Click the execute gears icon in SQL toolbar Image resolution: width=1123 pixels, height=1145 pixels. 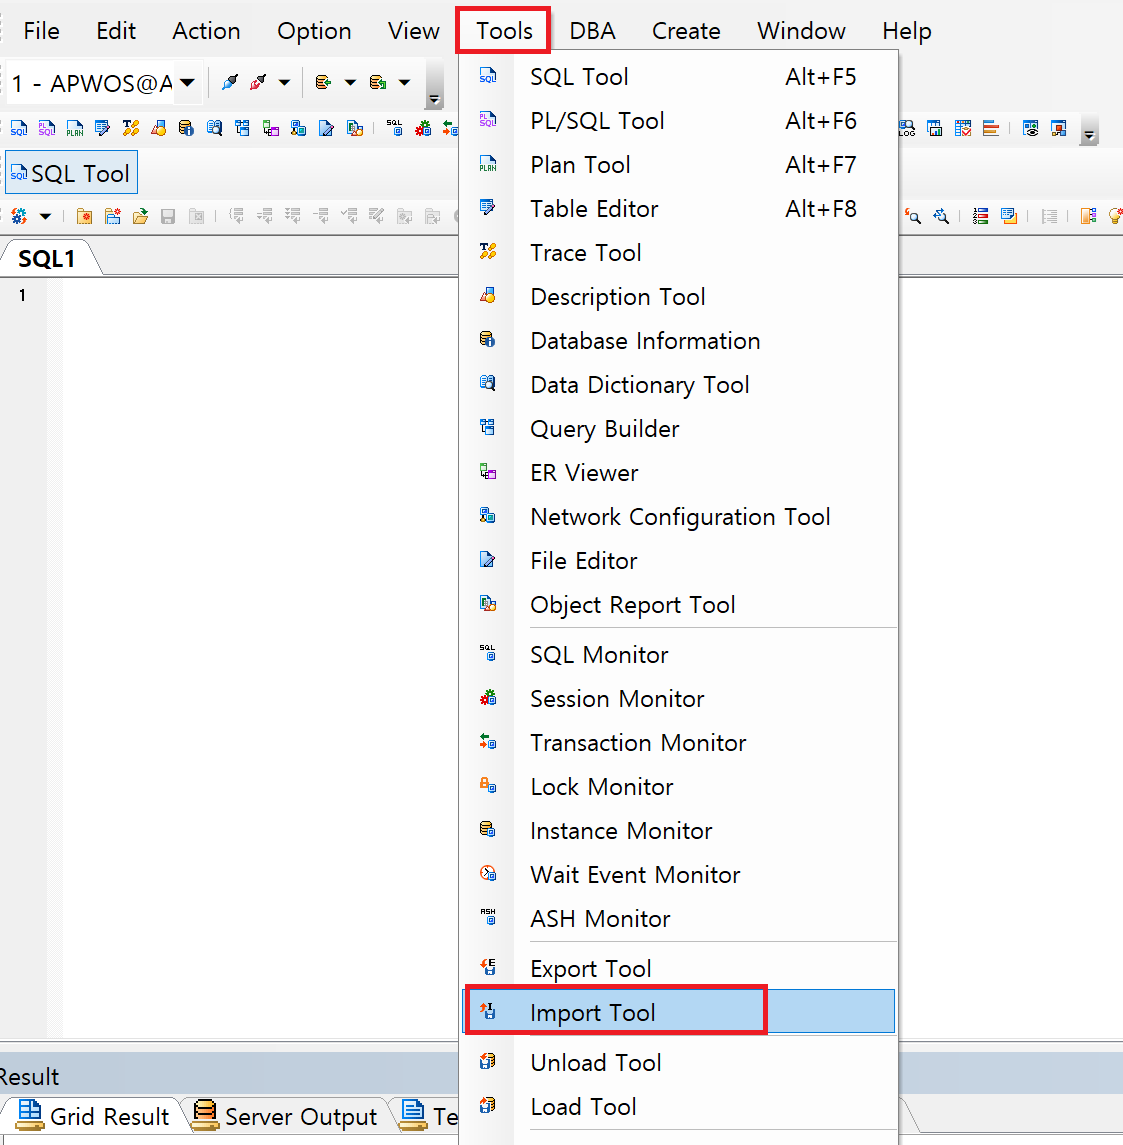tap(20, 216)
